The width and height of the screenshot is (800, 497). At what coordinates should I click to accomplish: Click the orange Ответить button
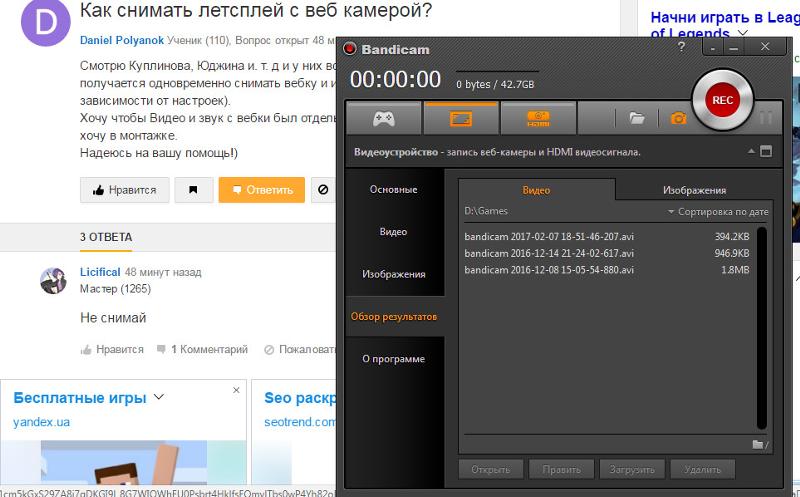[262, 190]
